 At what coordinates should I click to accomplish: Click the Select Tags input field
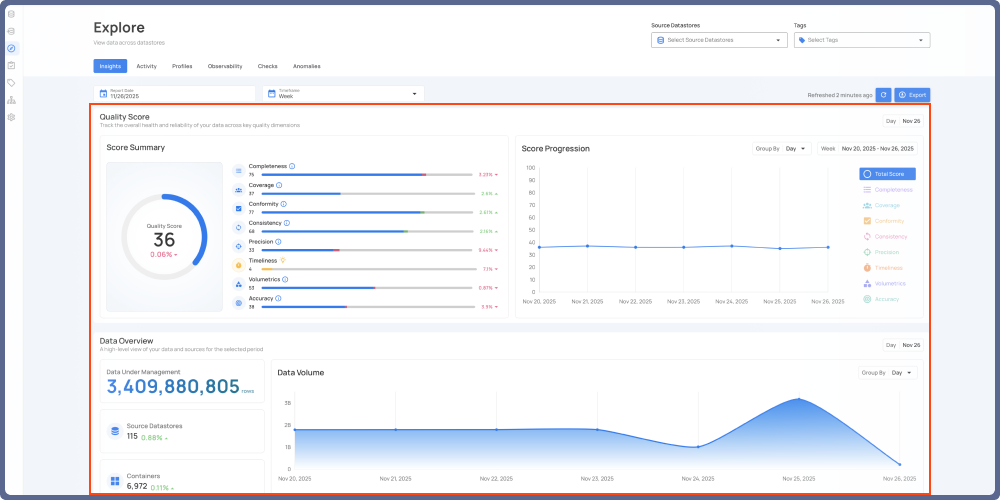click(x=861, y=40)
